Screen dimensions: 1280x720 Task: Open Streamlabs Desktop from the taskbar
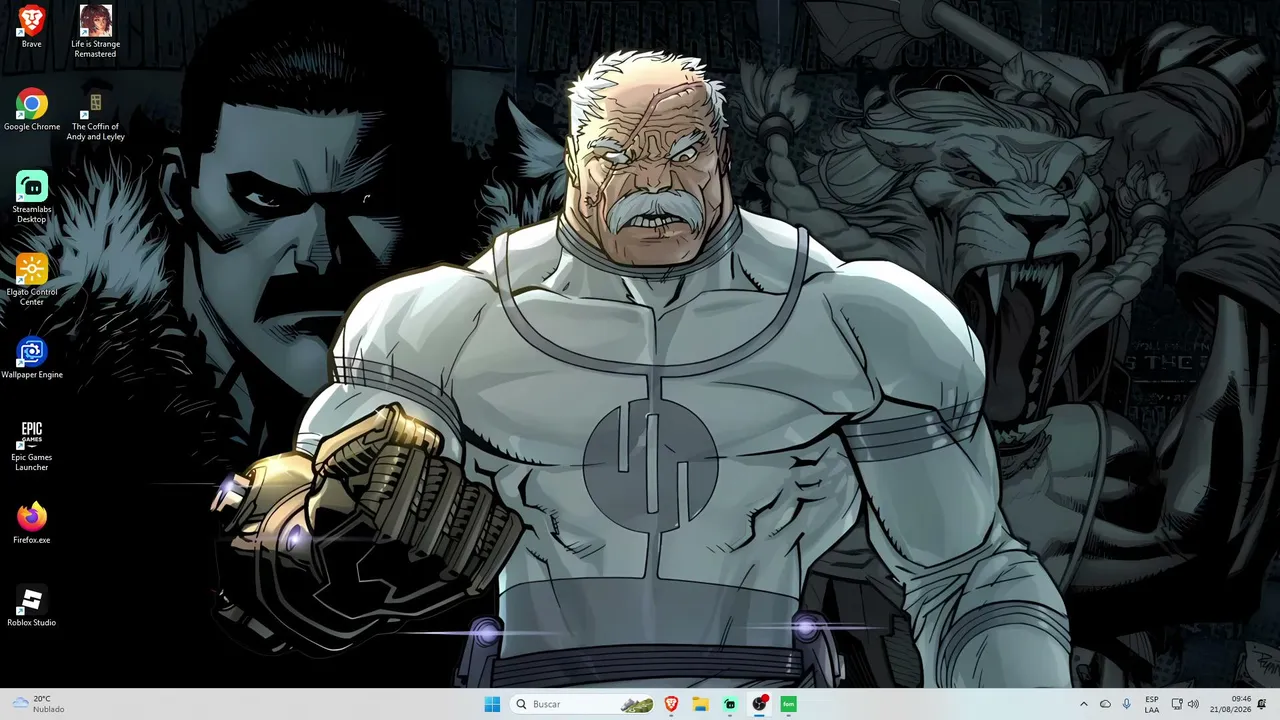tap(730, 704)
